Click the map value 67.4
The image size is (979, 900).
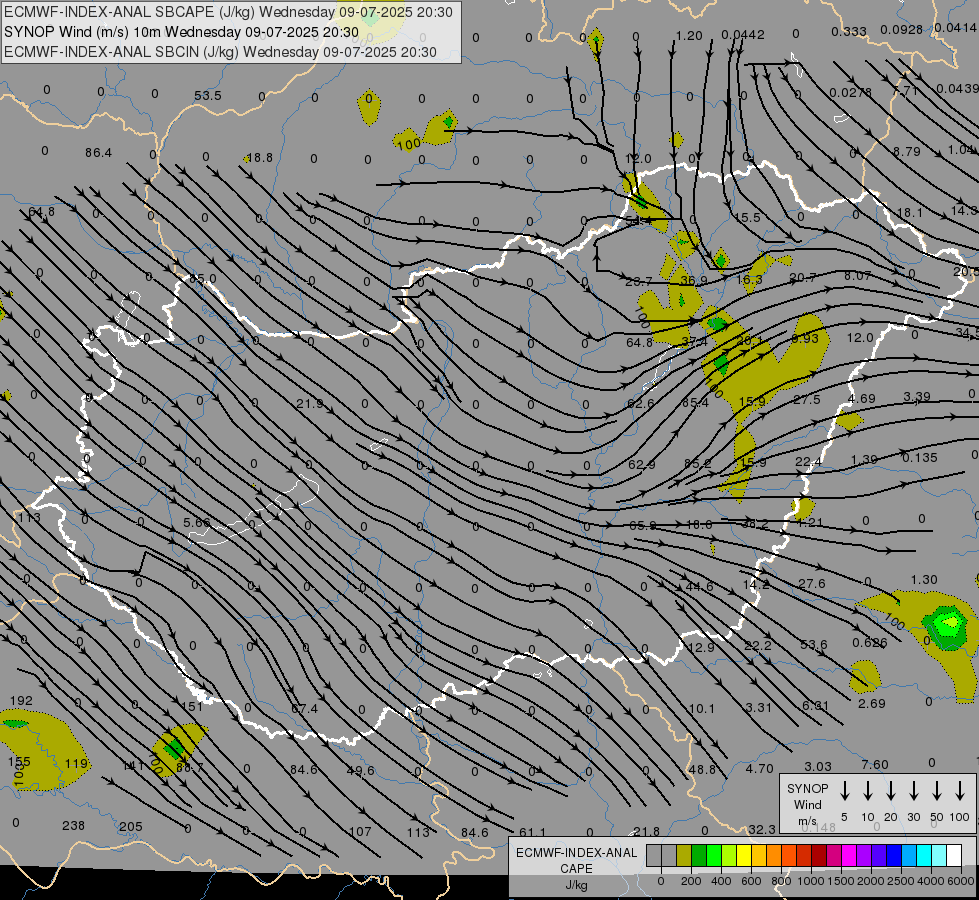click(304, 709)
